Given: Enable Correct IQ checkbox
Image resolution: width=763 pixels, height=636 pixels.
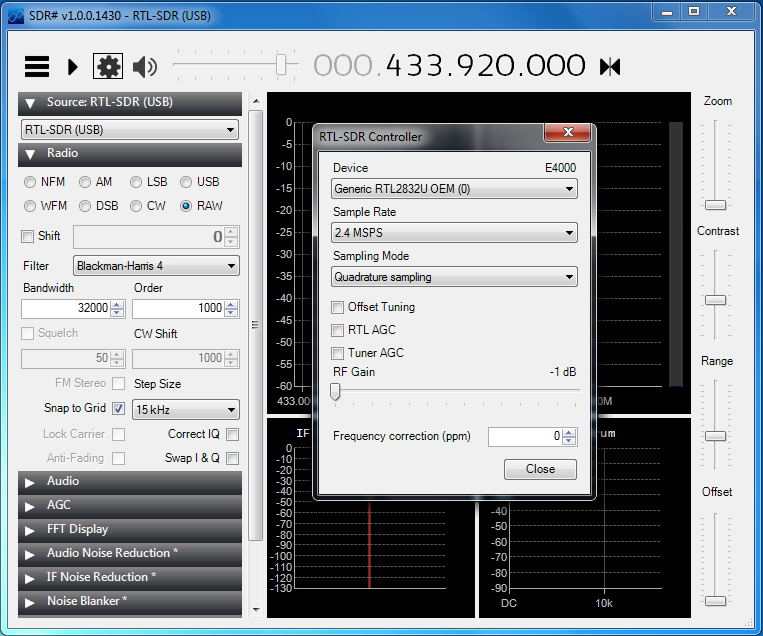Looking at the screenshot, I should pyautogui.click(x=233, y=434).
